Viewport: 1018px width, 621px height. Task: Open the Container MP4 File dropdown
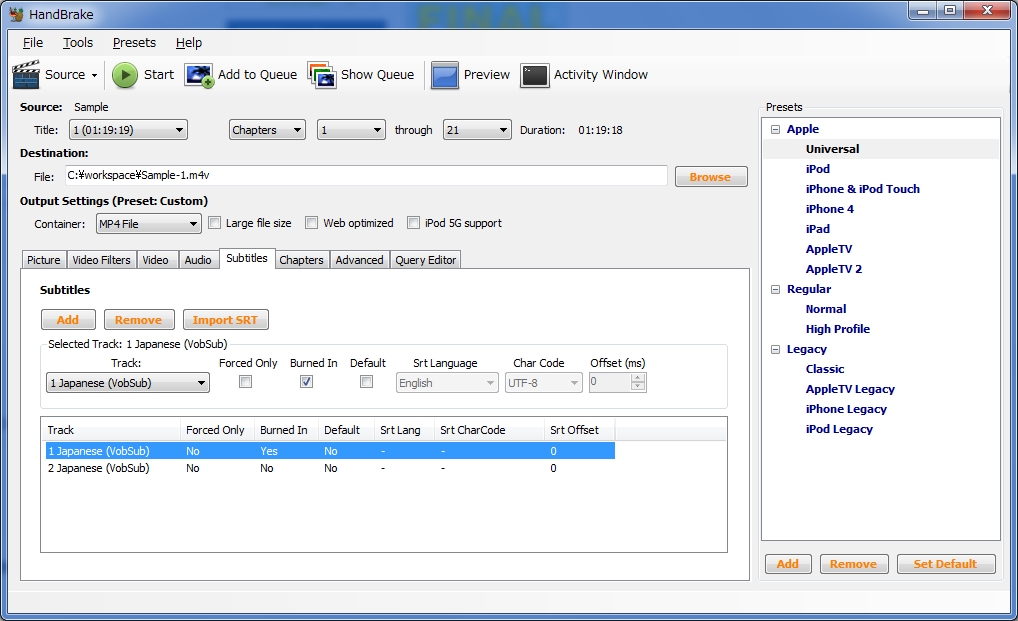148,224
